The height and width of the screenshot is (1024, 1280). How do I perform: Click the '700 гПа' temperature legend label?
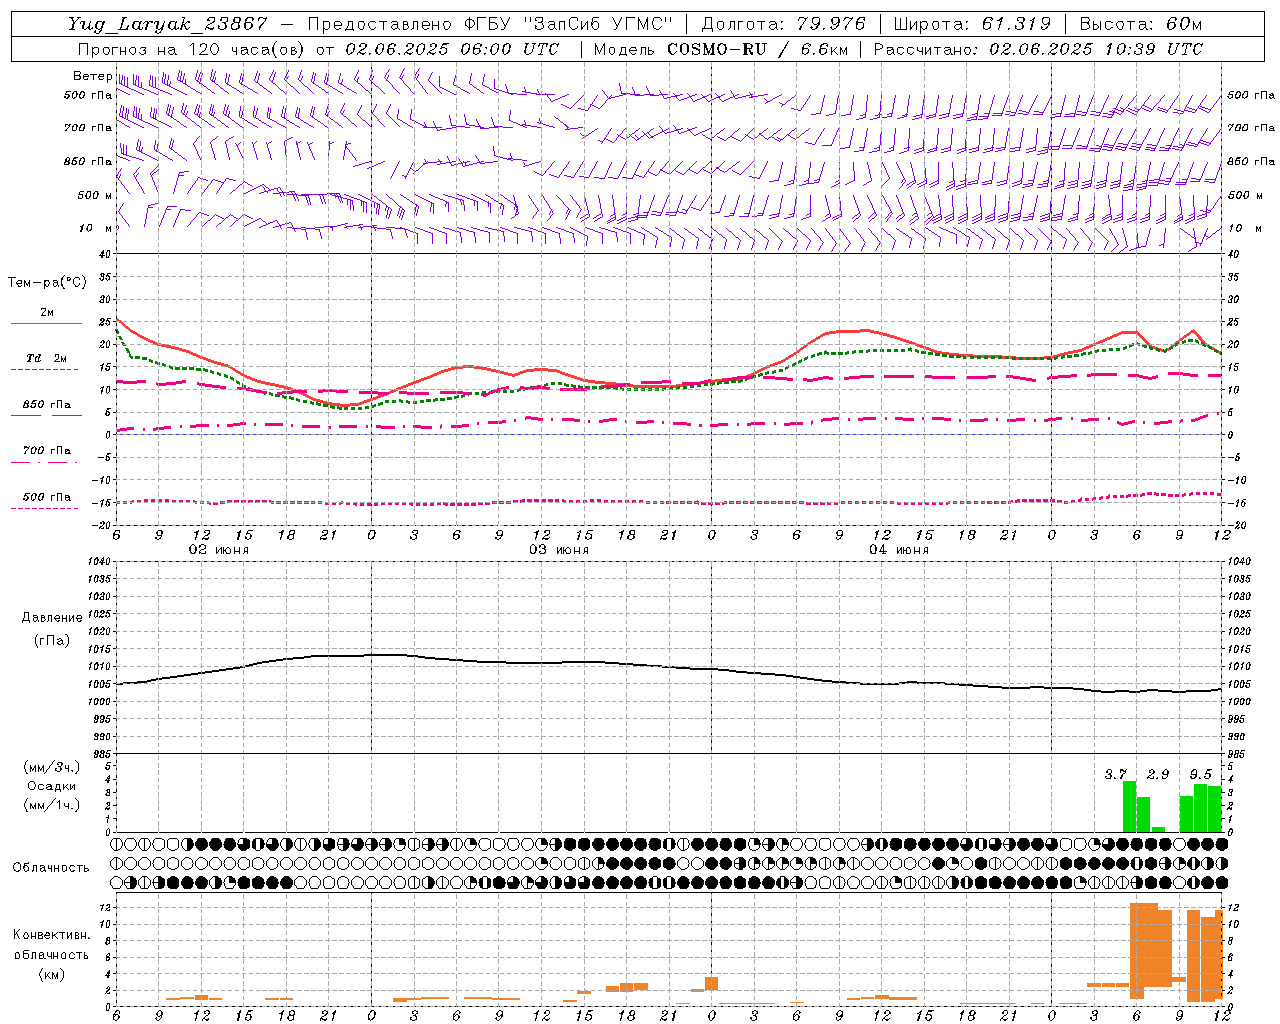pos(47,451)
